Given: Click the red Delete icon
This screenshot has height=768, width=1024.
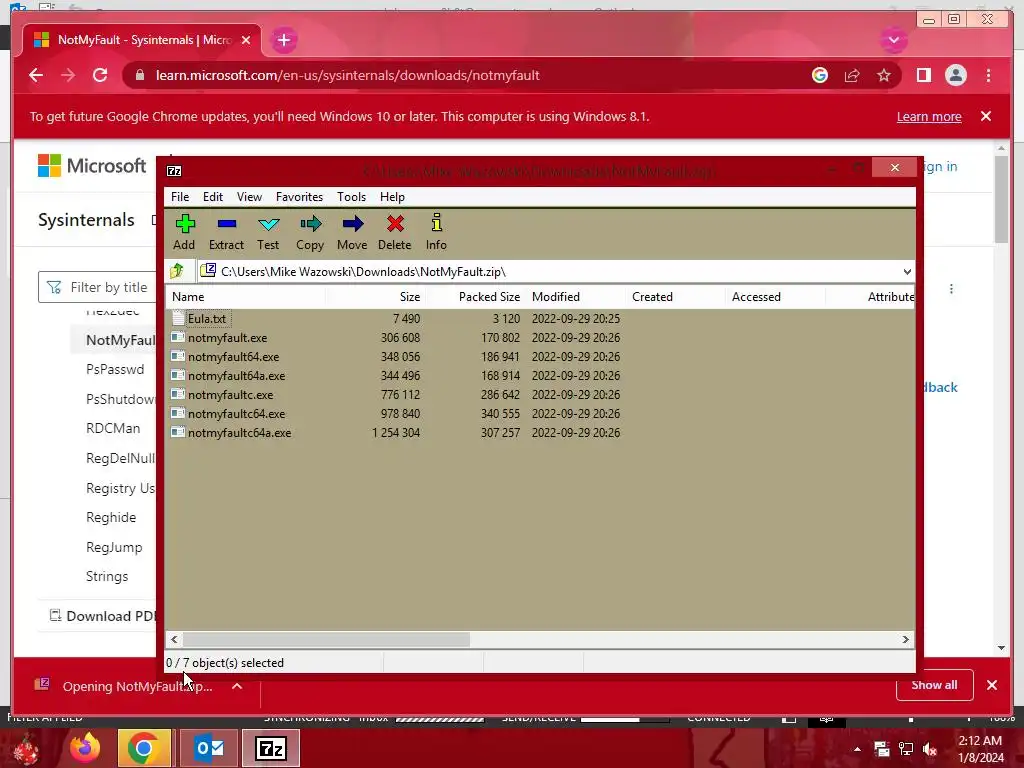Looking at the screenshot, I should (x=394, y=232).
